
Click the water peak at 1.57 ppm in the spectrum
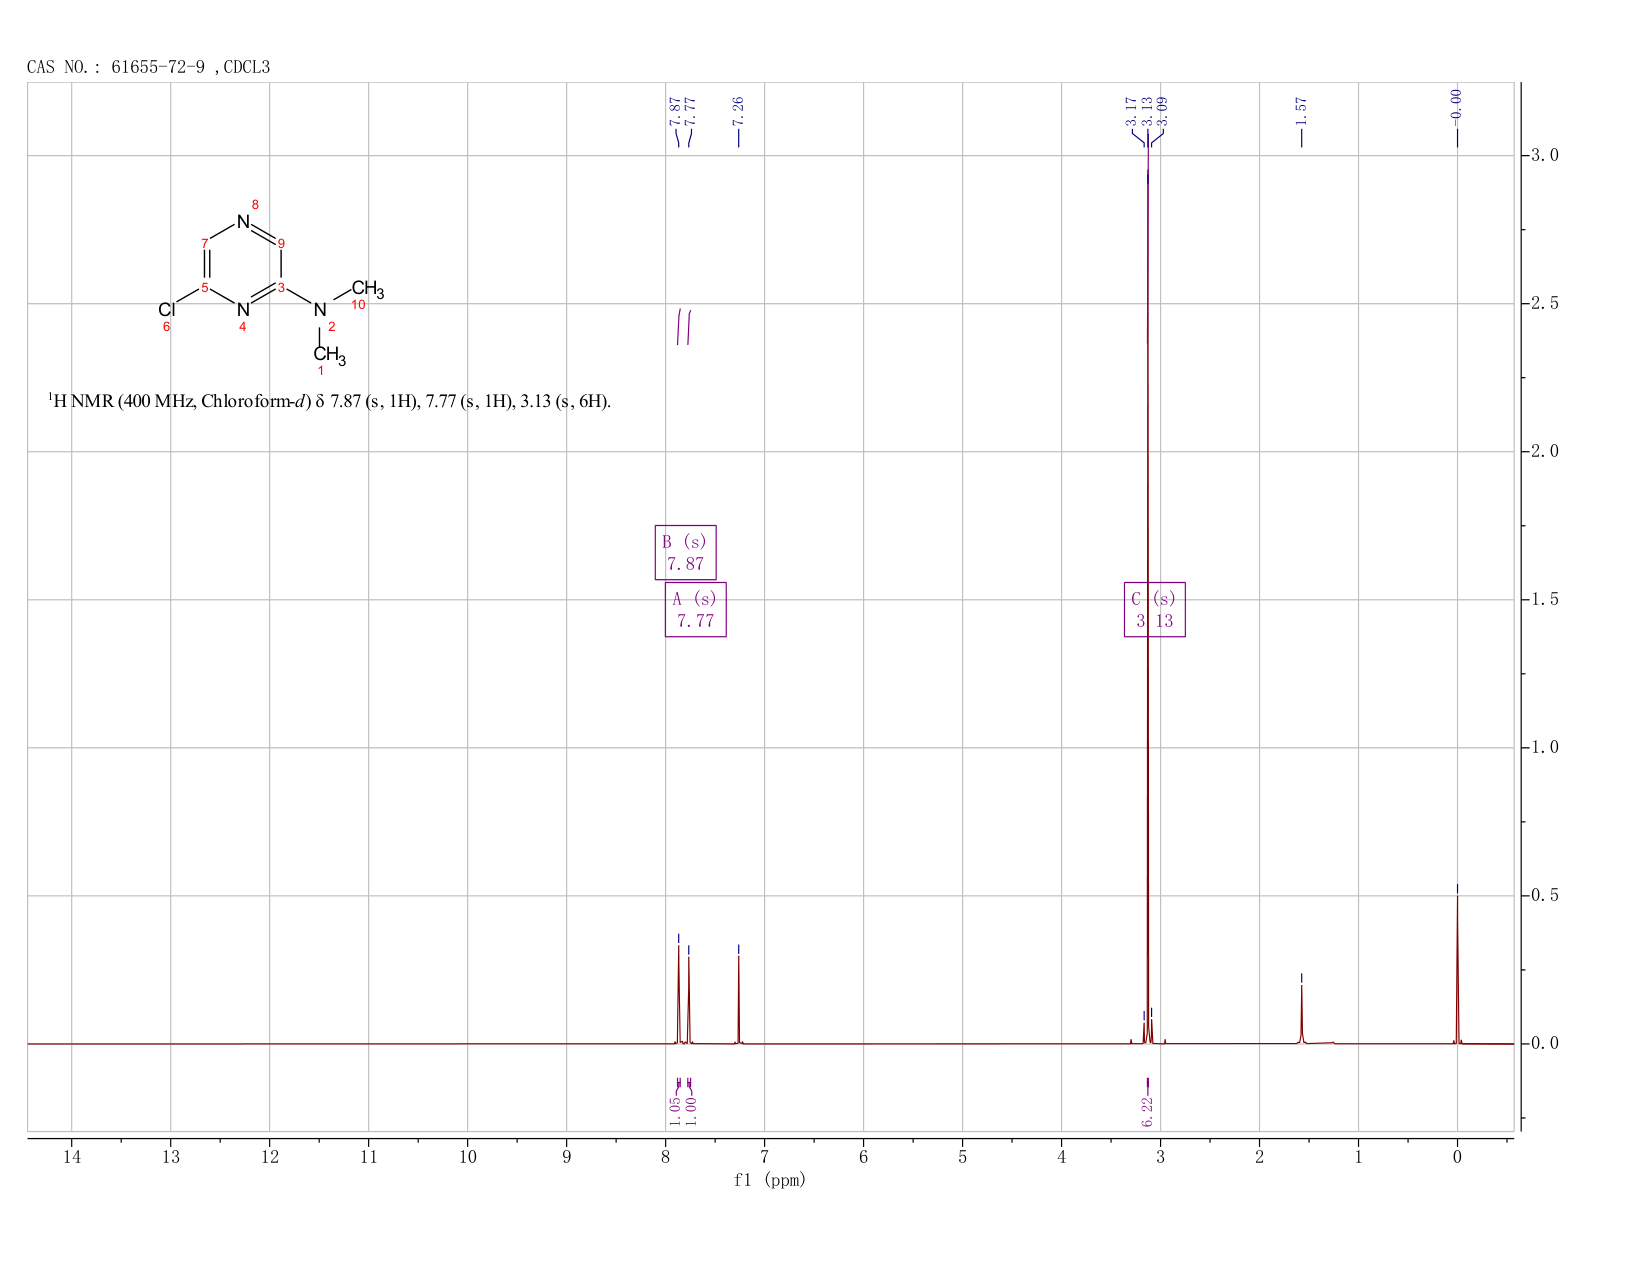click(1301, 1015)
